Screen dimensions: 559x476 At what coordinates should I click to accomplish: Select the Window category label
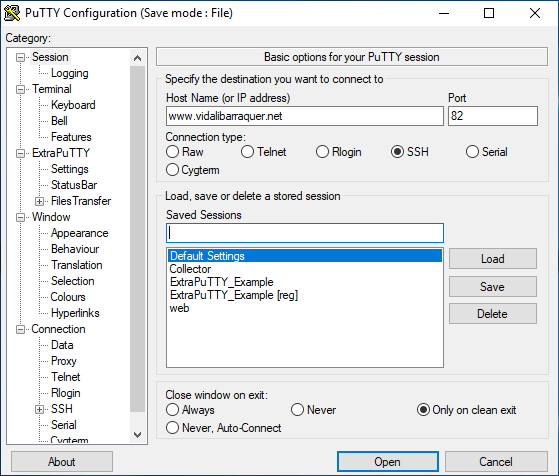(51, 217)
